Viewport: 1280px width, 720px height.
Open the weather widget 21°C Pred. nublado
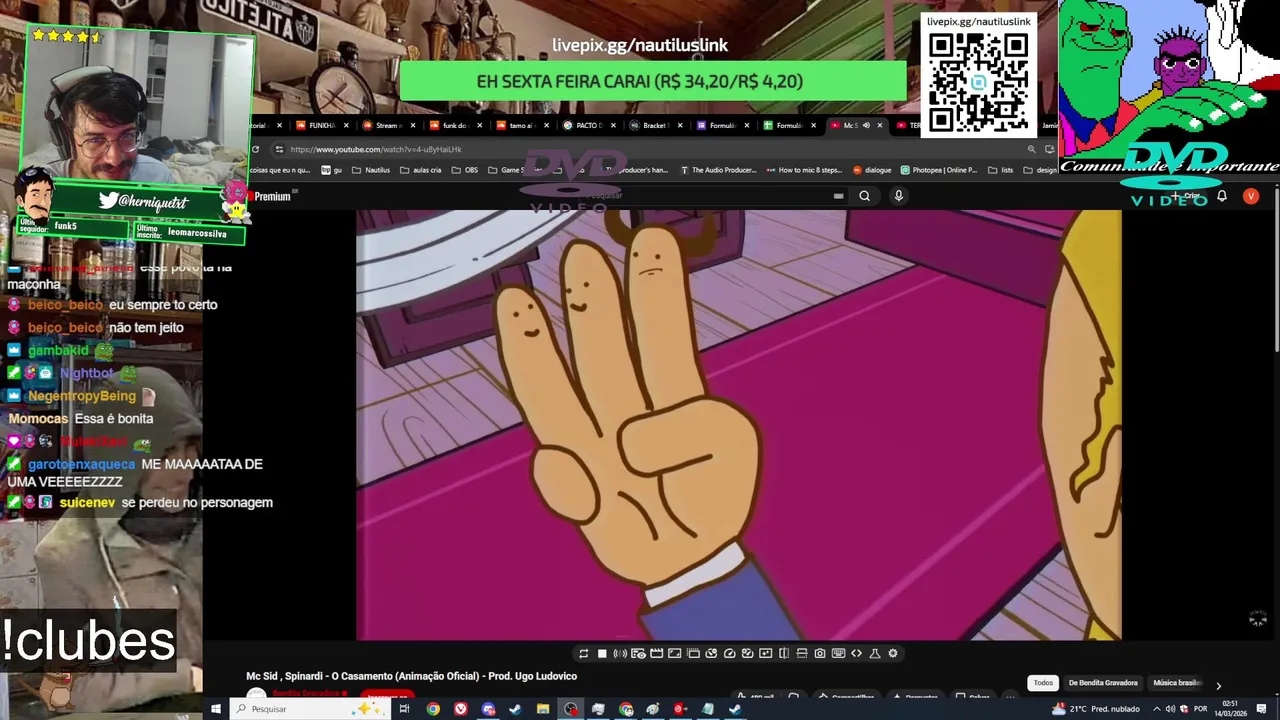[x=1096, y=709]
